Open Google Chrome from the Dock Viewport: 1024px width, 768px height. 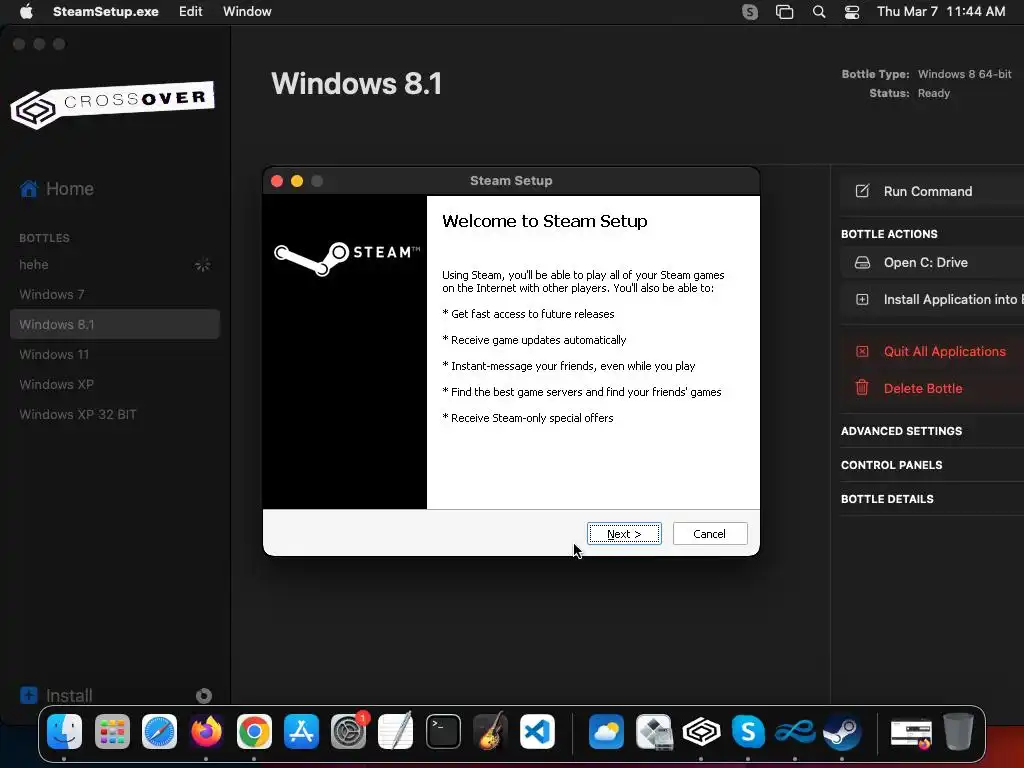[x=254, y=731]
